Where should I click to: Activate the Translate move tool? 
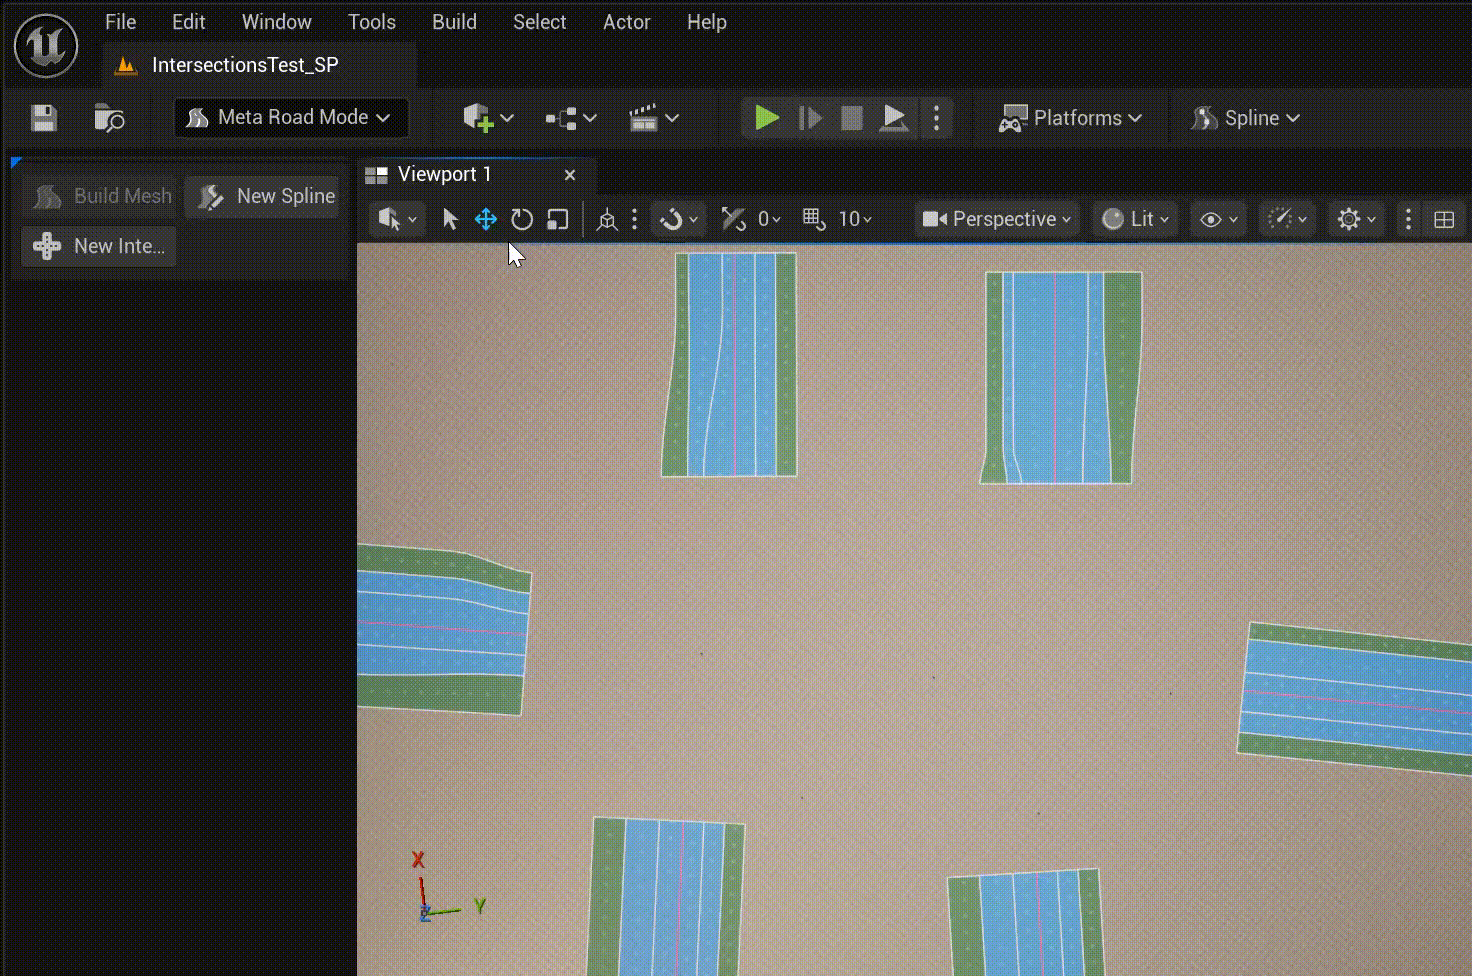click(x=486, y=219)
